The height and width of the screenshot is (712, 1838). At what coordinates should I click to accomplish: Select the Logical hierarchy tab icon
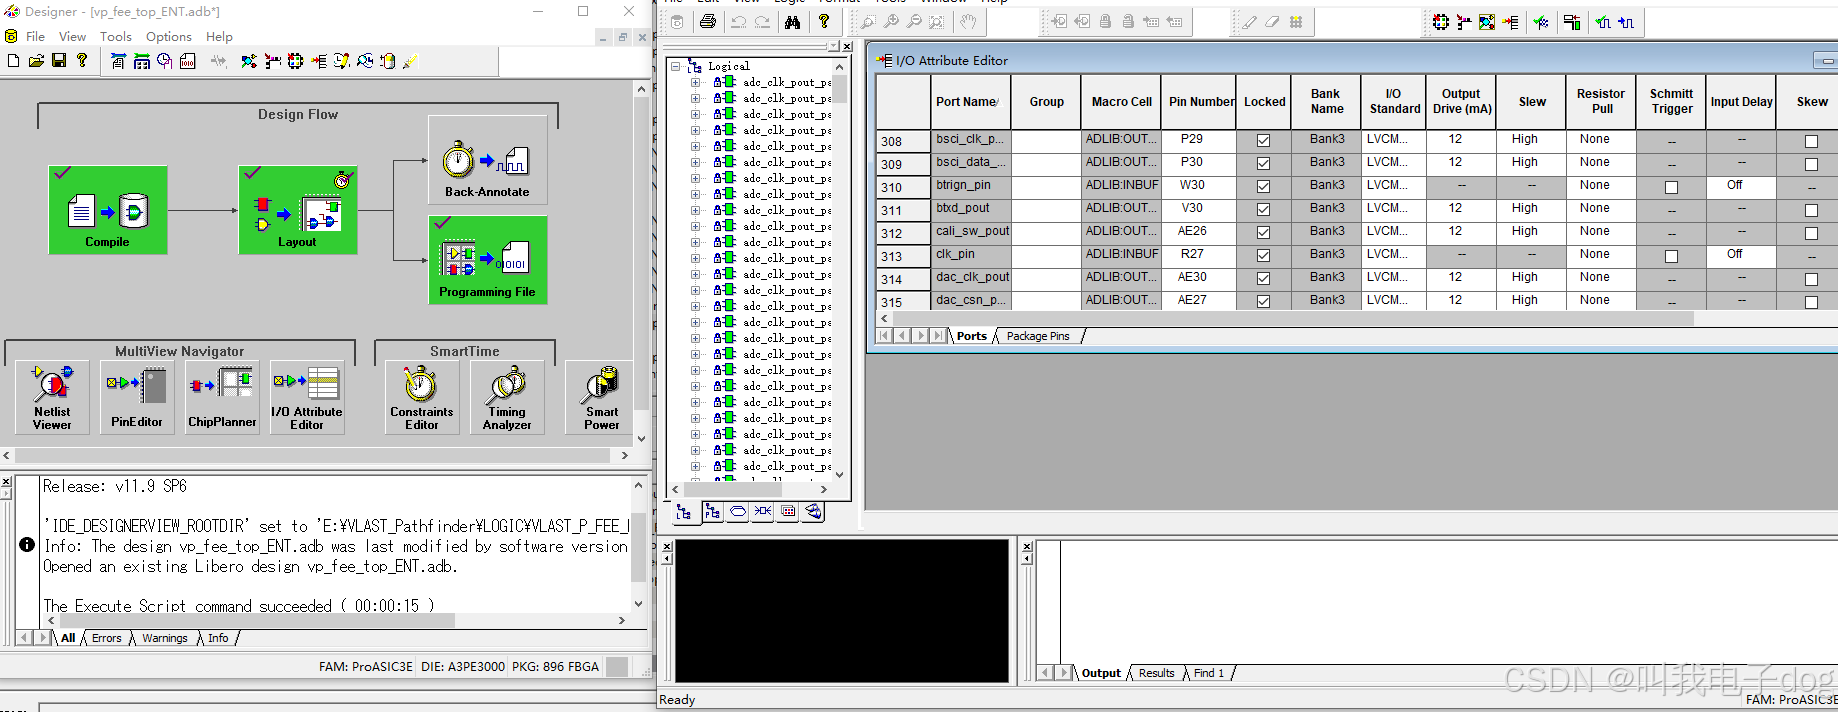[684, 512]
